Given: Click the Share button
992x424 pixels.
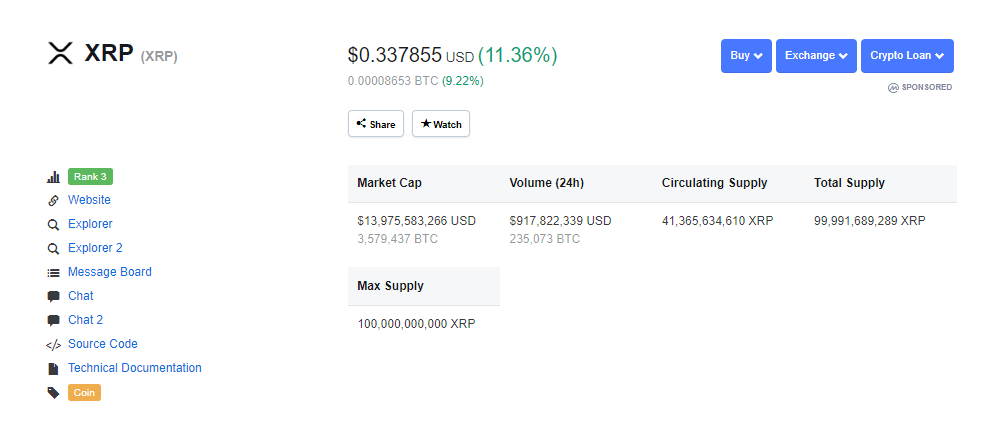Looking at the screenshot, I should tap(376, 123).
